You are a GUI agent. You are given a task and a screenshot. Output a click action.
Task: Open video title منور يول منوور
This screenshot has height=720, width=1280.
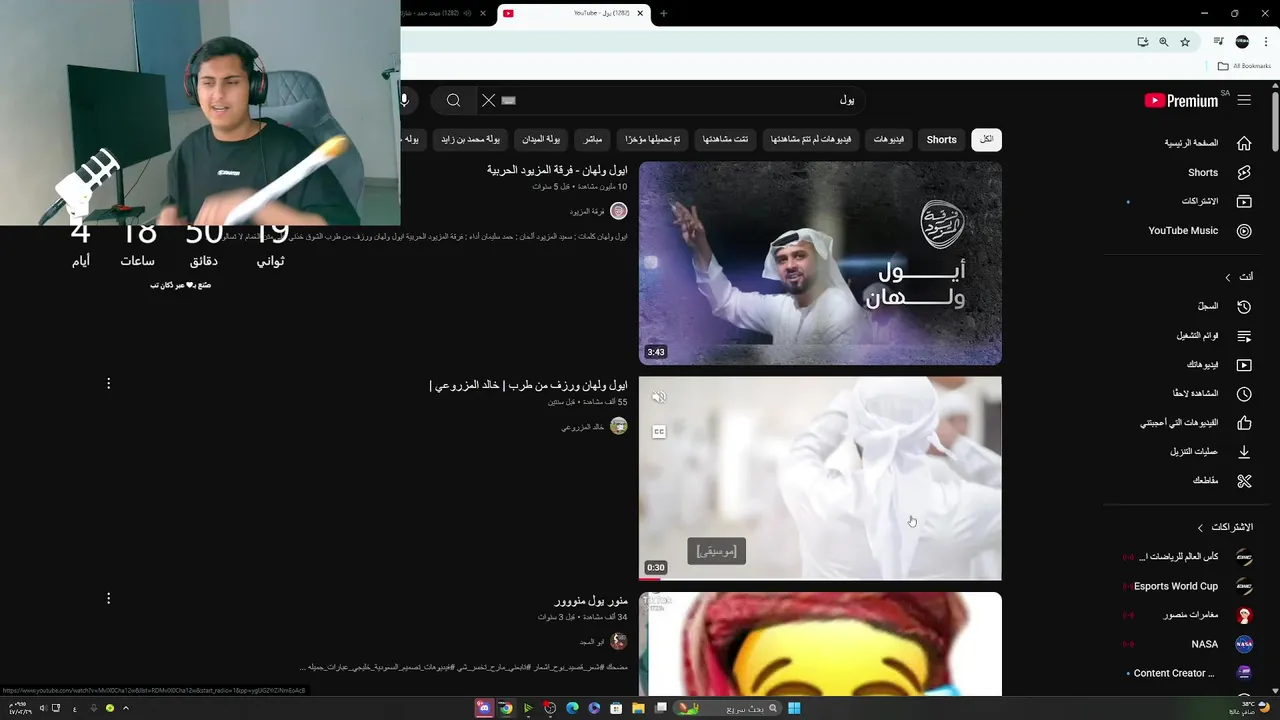(591, 600)
